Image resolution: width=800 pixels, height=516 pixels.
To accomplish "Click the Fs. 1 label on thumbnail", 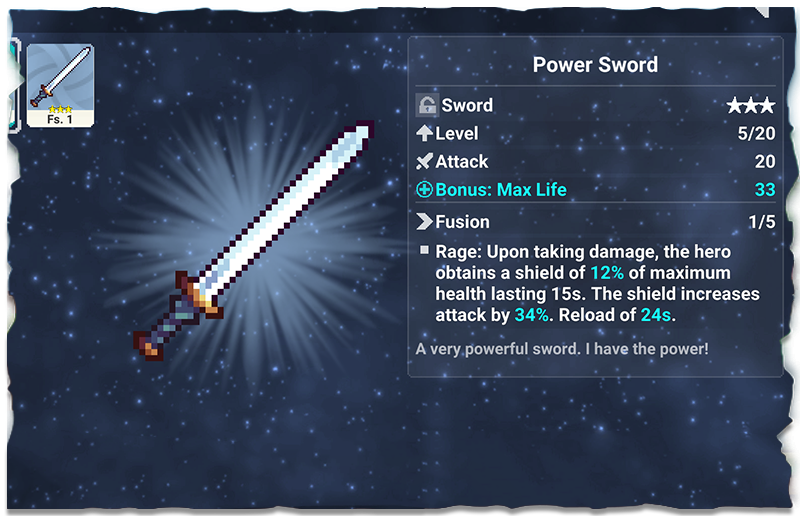I will (x=60, y=119).
